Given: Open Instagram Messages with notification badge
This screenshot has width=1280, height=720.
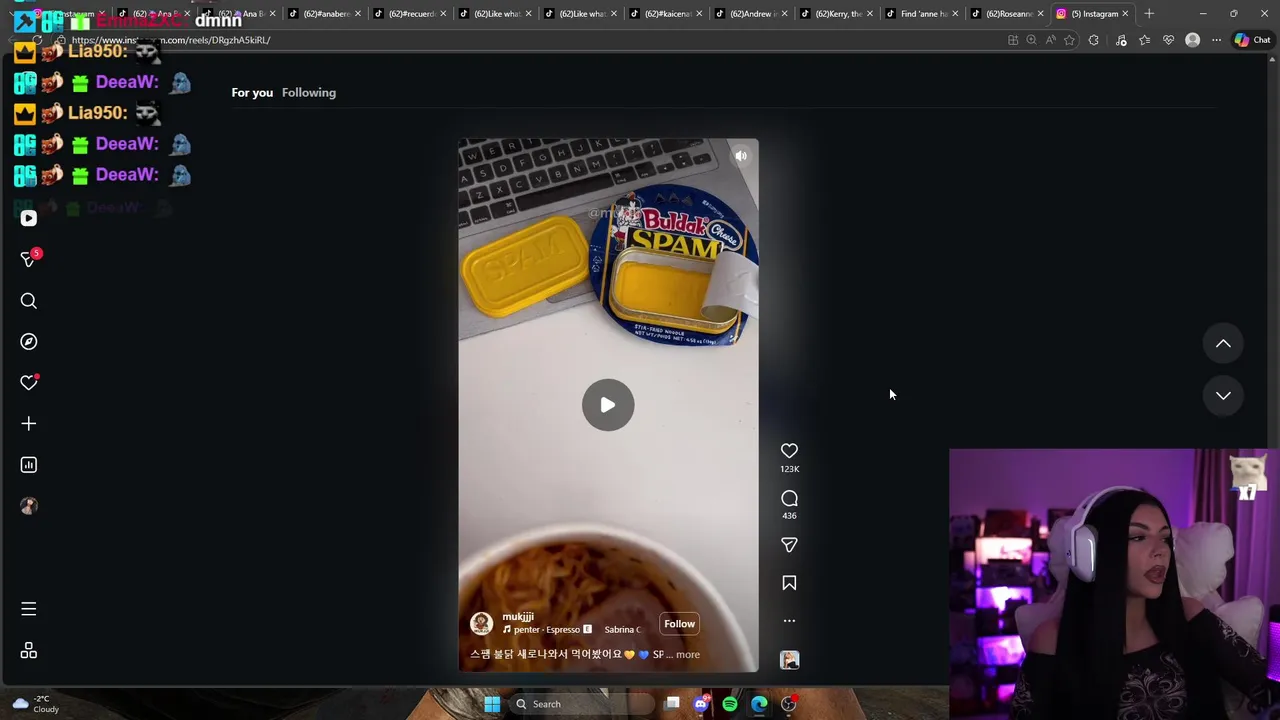Looking at the screenshot, I should point(28,259).
